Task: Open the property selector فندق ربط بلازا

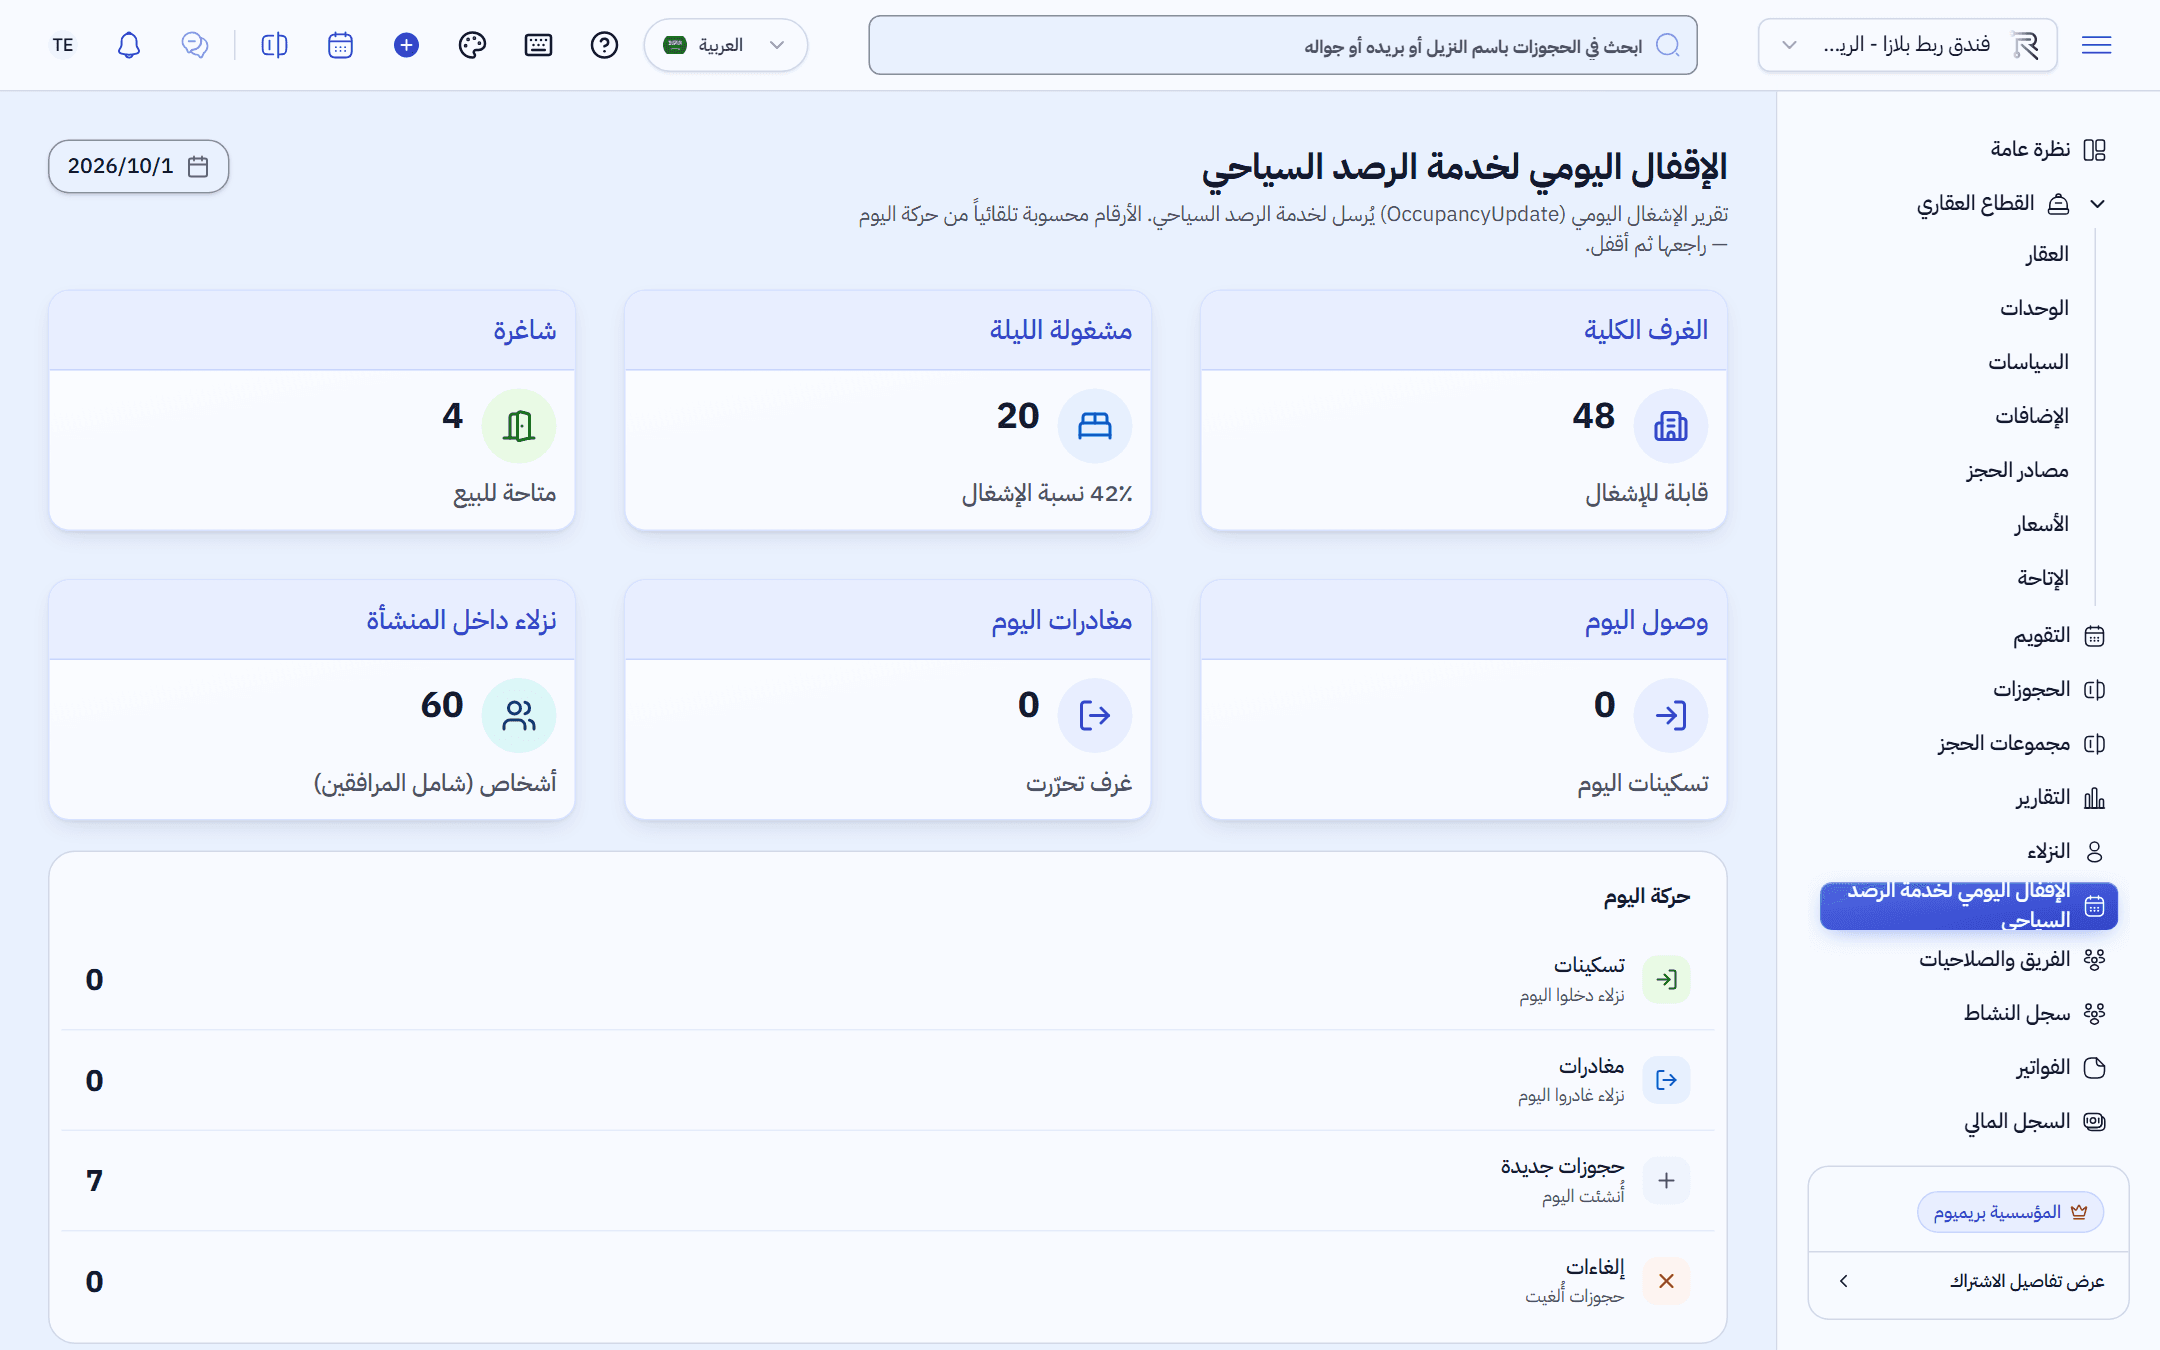Action: point(1907,45)
